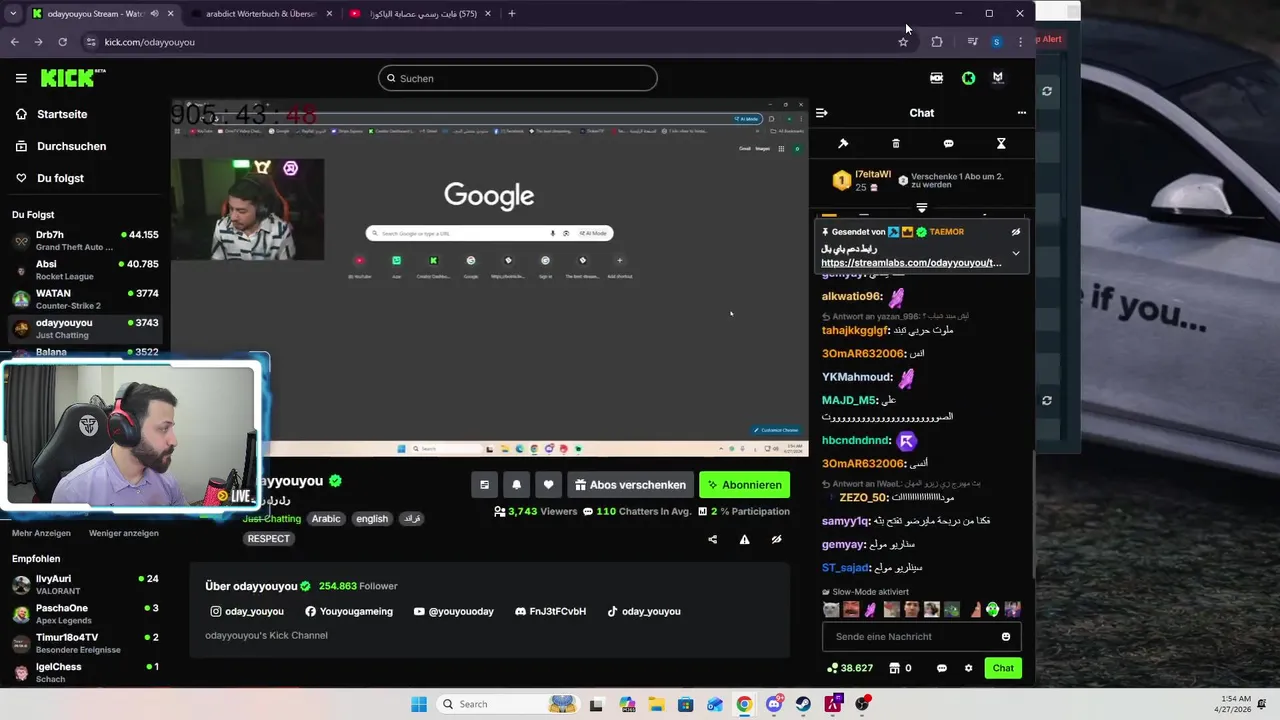Viewport: 1280px width, 720px height.
Task: Report the stream with warning triangle icon
Action: 744,540
